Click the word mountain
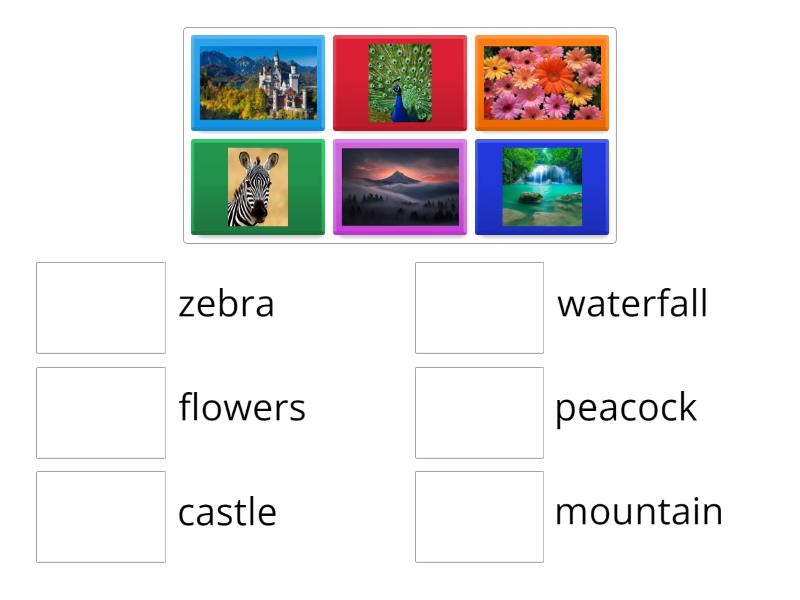 (638, 511)
